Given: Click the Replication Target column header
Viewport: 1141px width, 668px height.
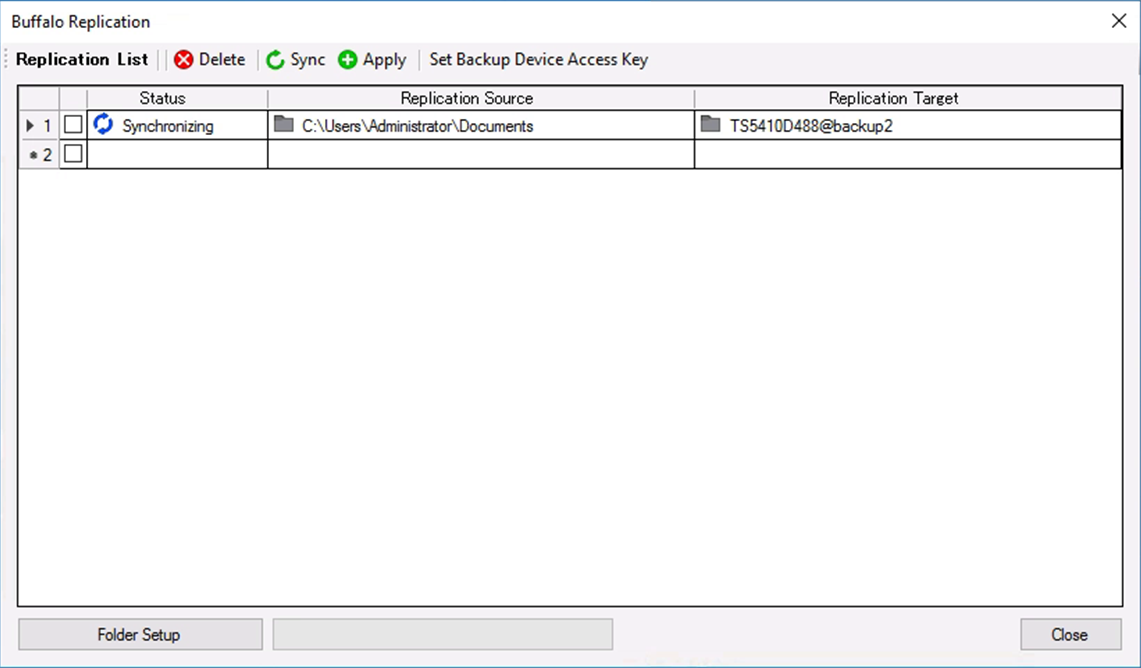Looking at the screenshot, I should pos(893,98).
